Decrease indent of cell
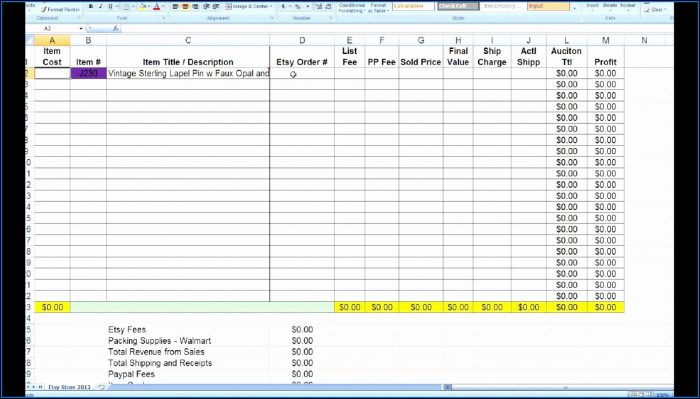This screenshot has width=700, height=399. [x=206, y=7]
